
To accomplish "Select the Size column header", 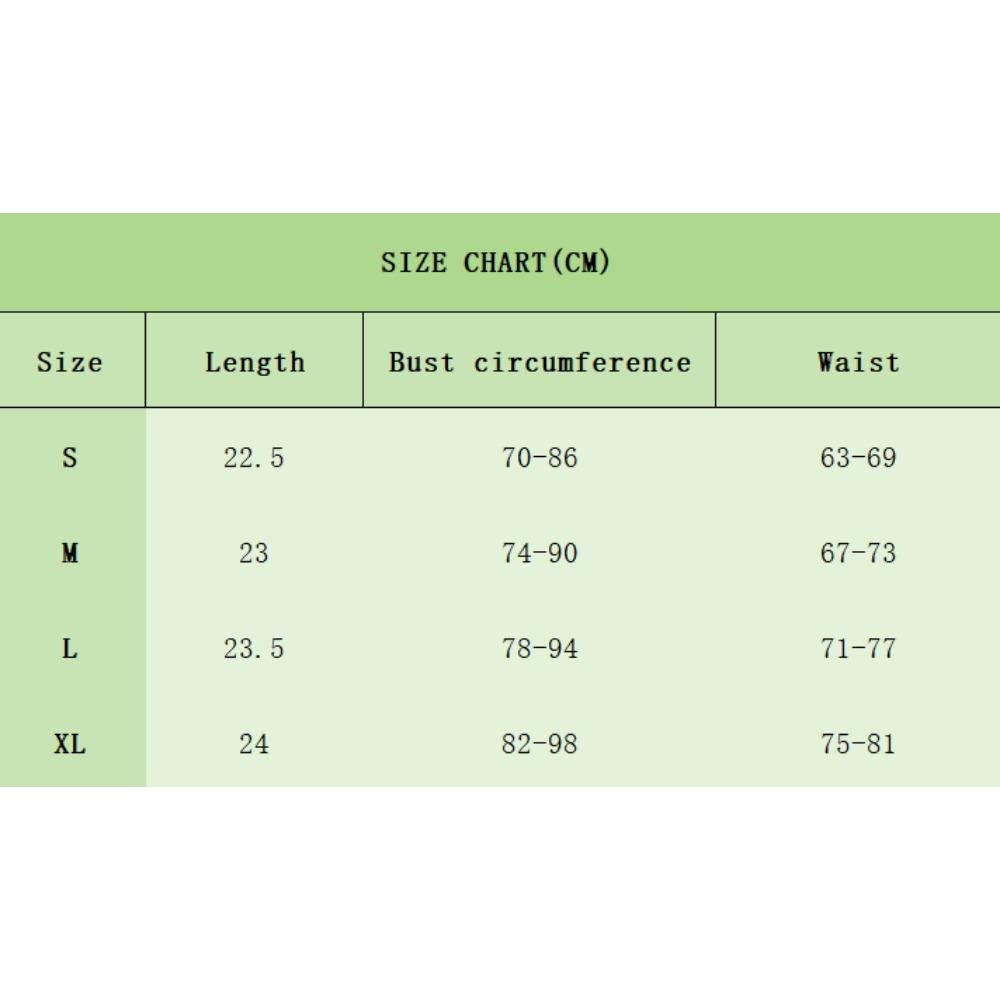I will point(70,362).
